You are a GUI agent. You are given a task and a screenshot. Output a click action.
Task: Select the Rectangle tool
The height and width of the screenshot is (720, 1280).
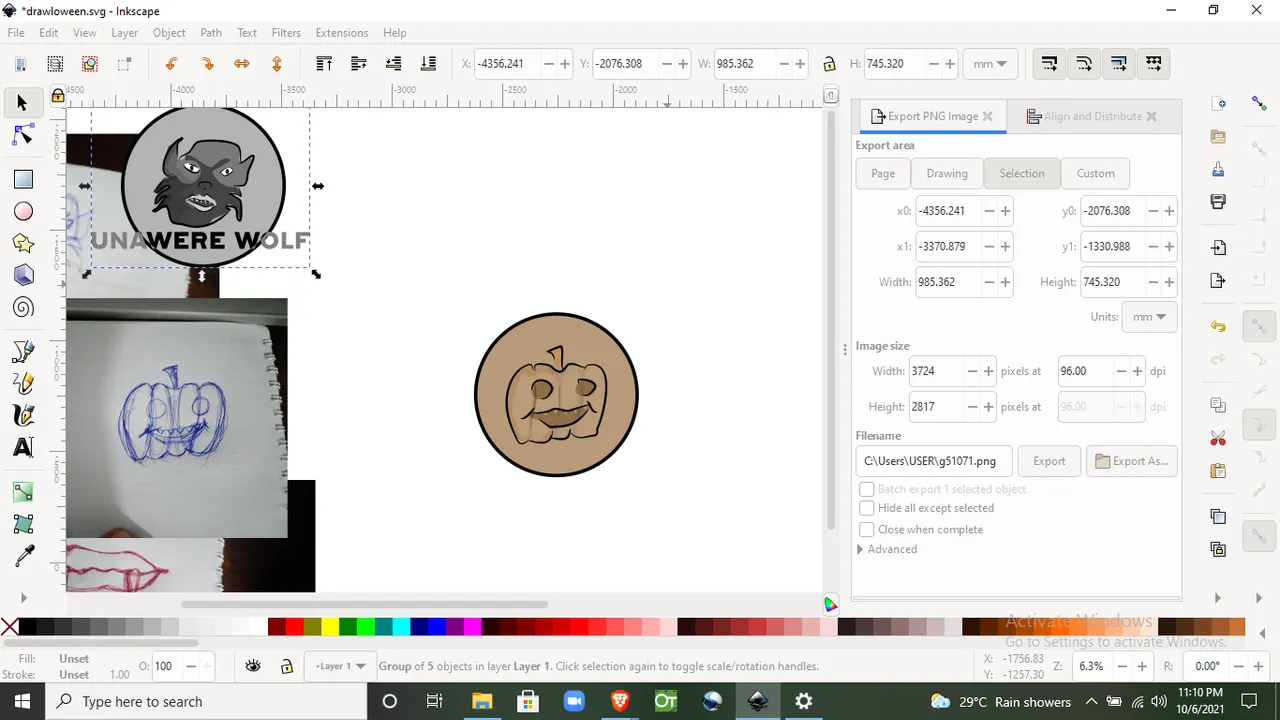coord(22,179)
